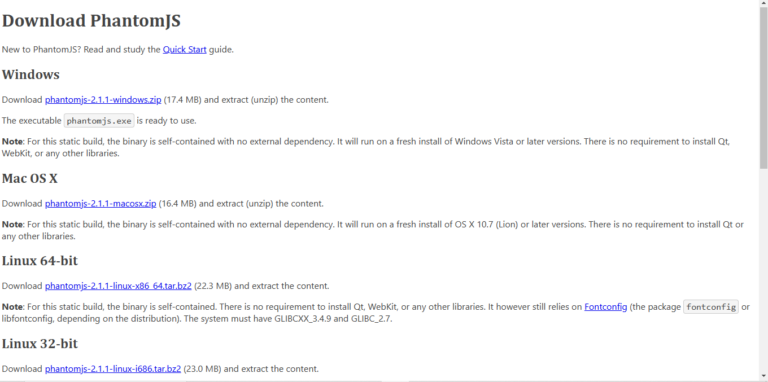Open the Quick Start guide link

[x=185, y=49]
